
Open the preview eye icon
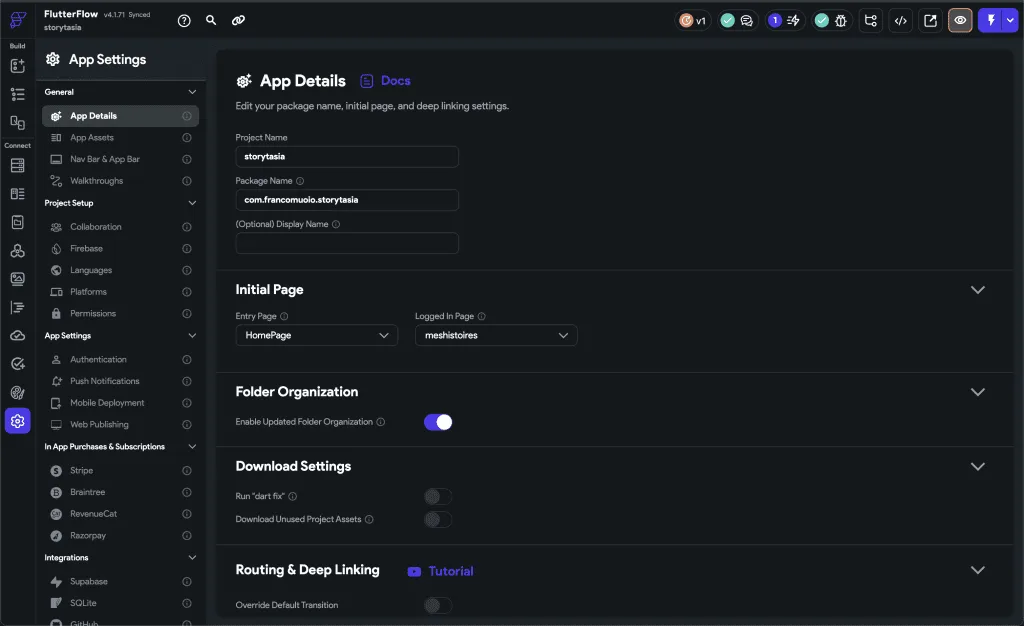[x=960, y=20]
